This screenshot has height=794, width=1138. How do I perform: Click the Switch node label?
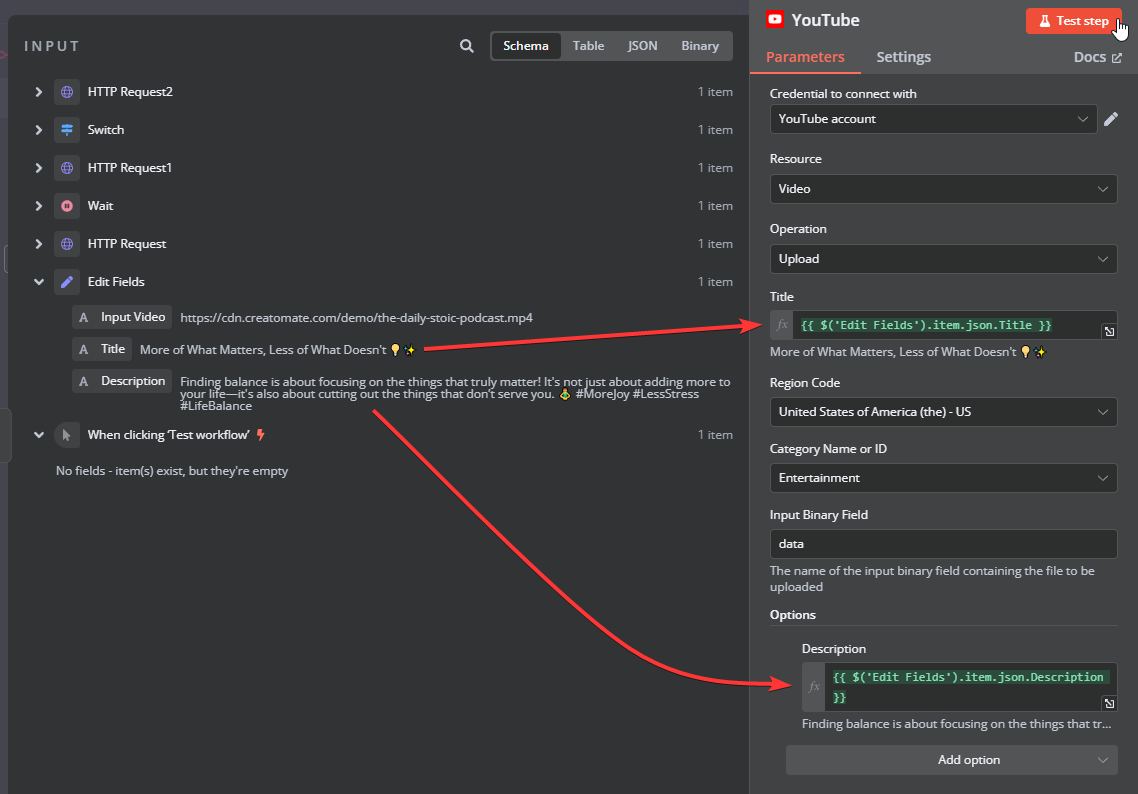point(106,130)
